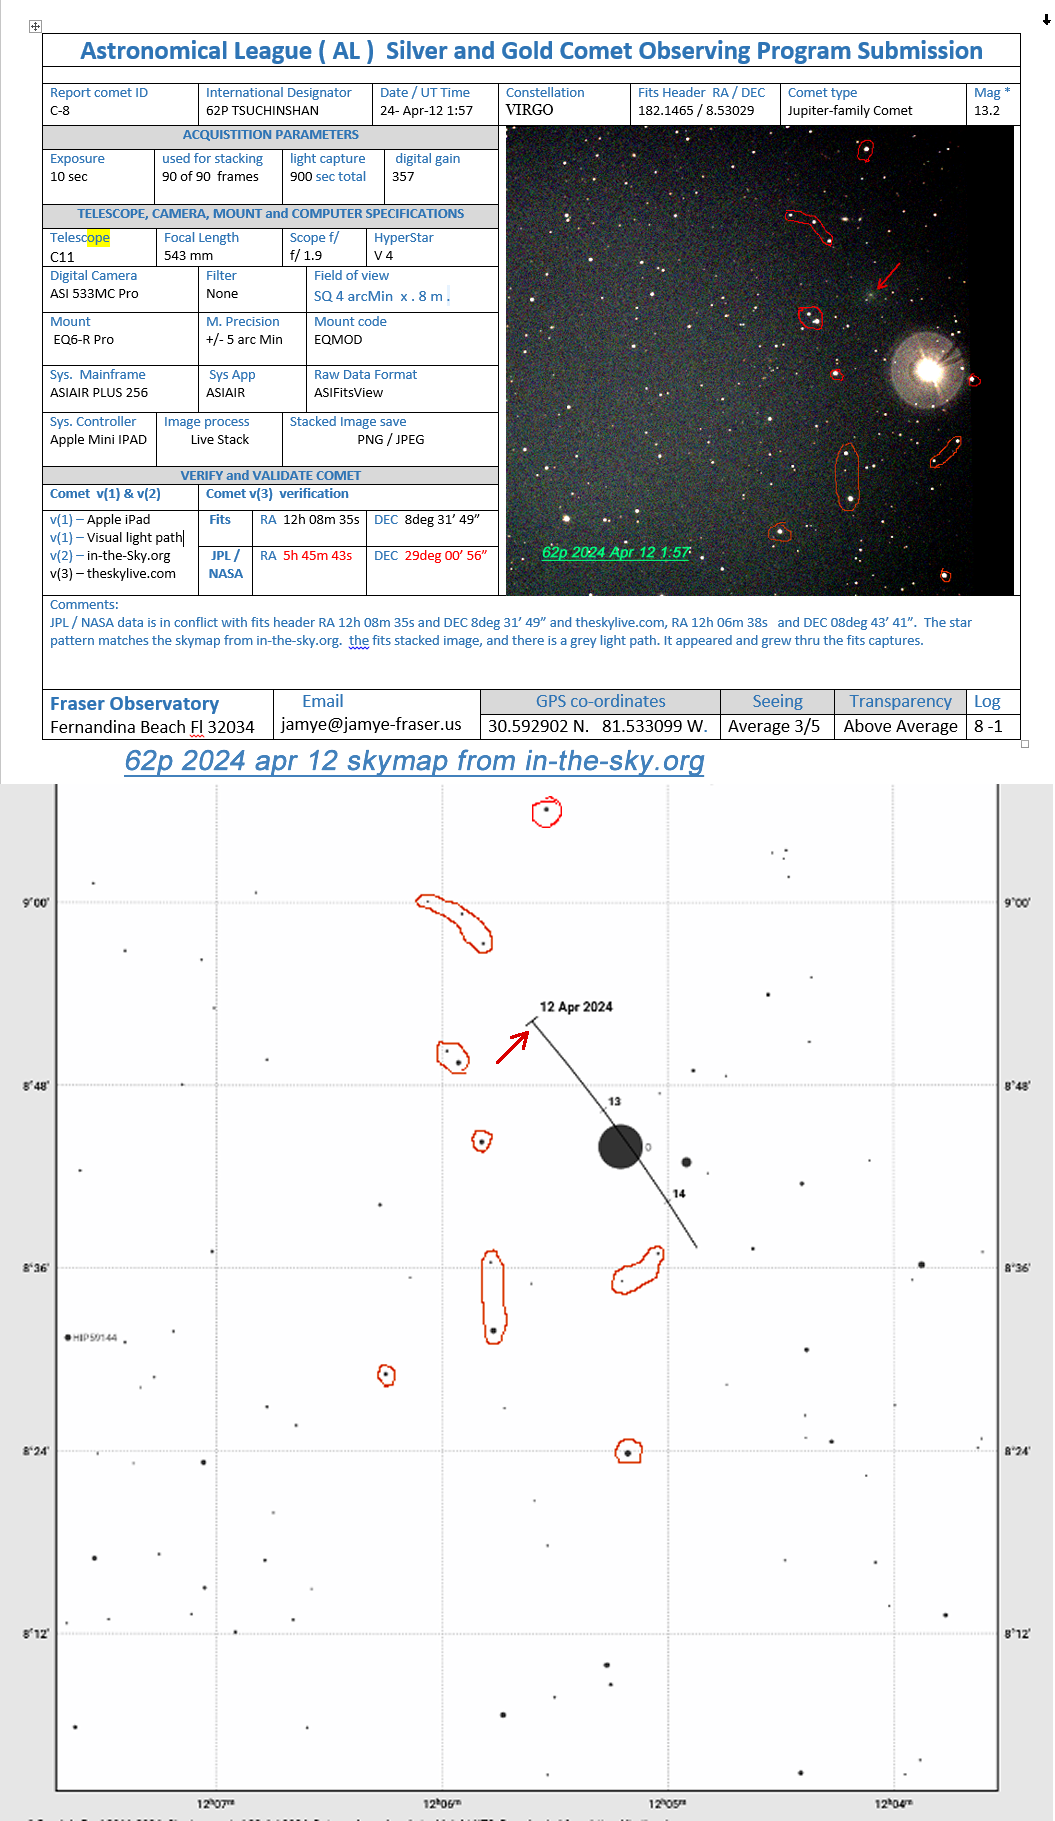Click the large black disc on the sky map
Image resolution: width=1055 pixels, height=1821 pixels.
[x=620, y=1146]
